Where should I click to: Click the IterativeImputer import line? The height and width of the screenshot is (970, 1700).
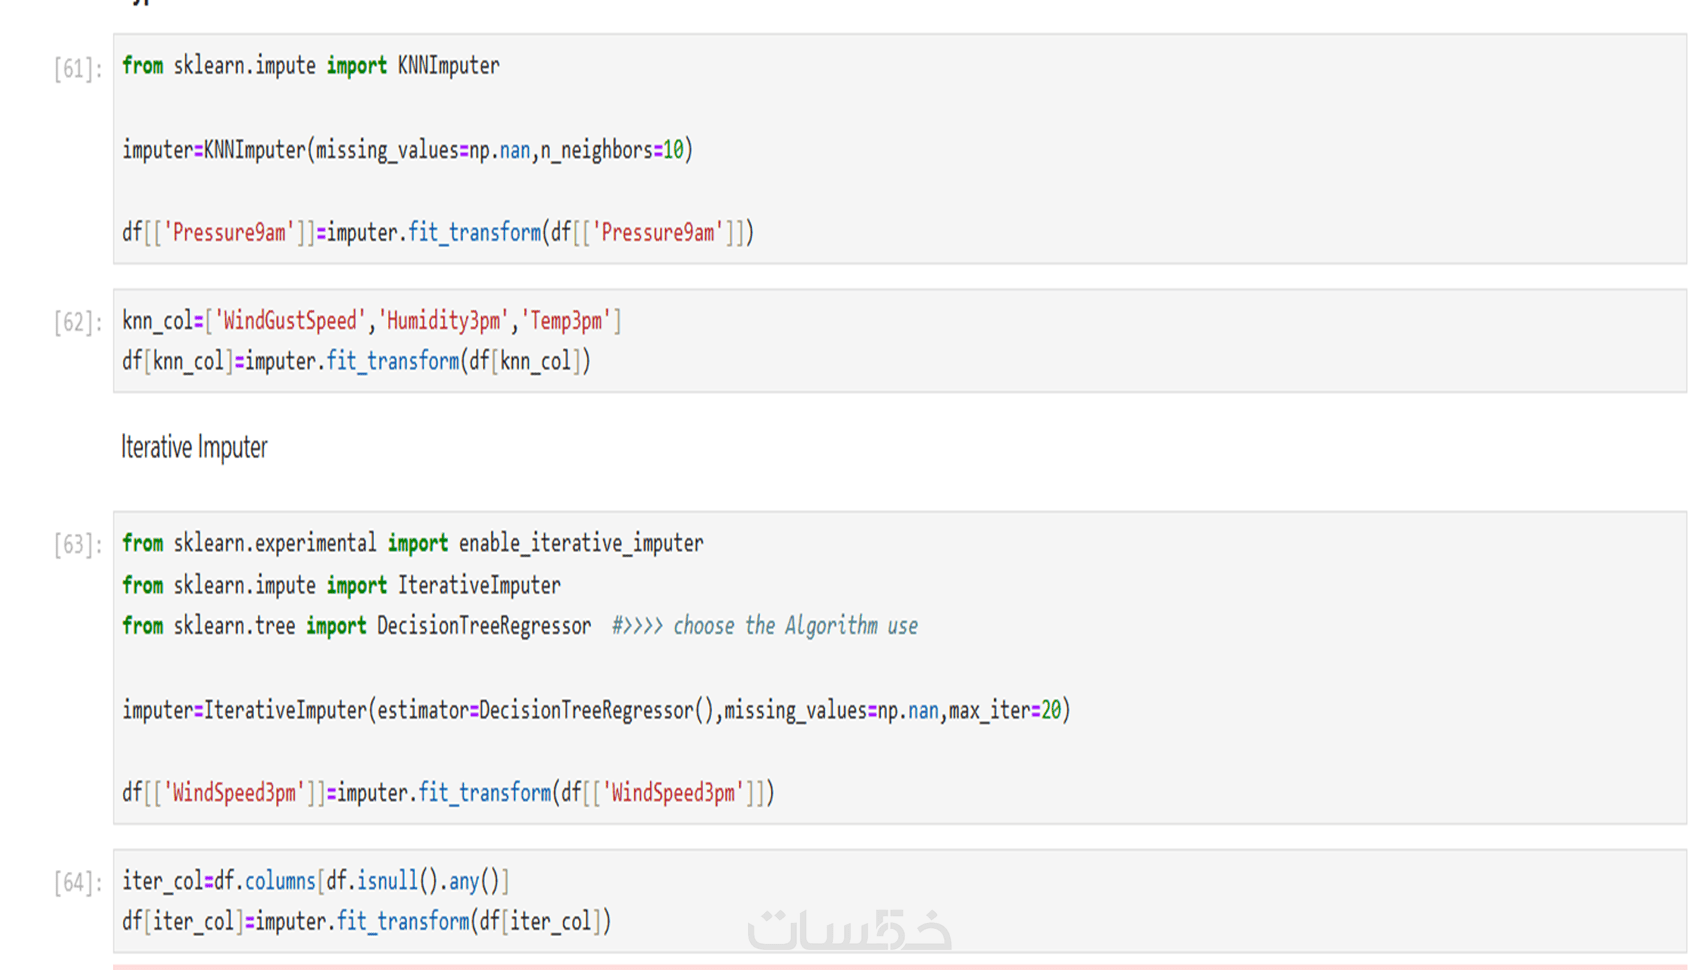(x=341, y=585)
